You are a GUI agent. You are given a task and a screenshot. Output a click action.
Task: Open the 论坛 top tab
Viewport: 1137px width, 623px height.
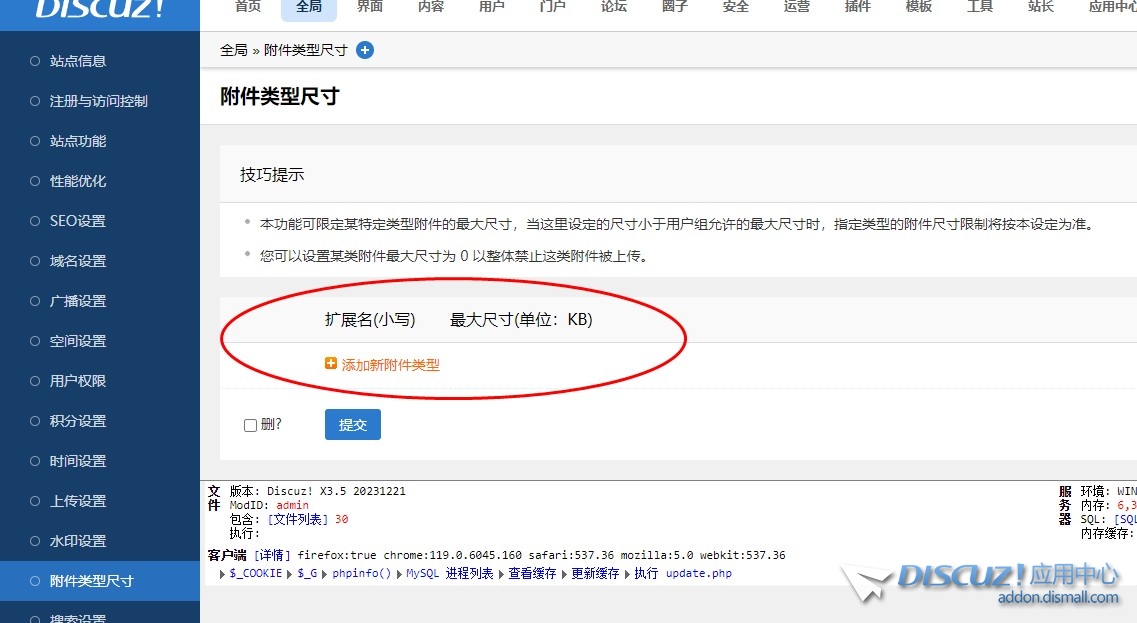pyautogui.click(x=613, y=7)
